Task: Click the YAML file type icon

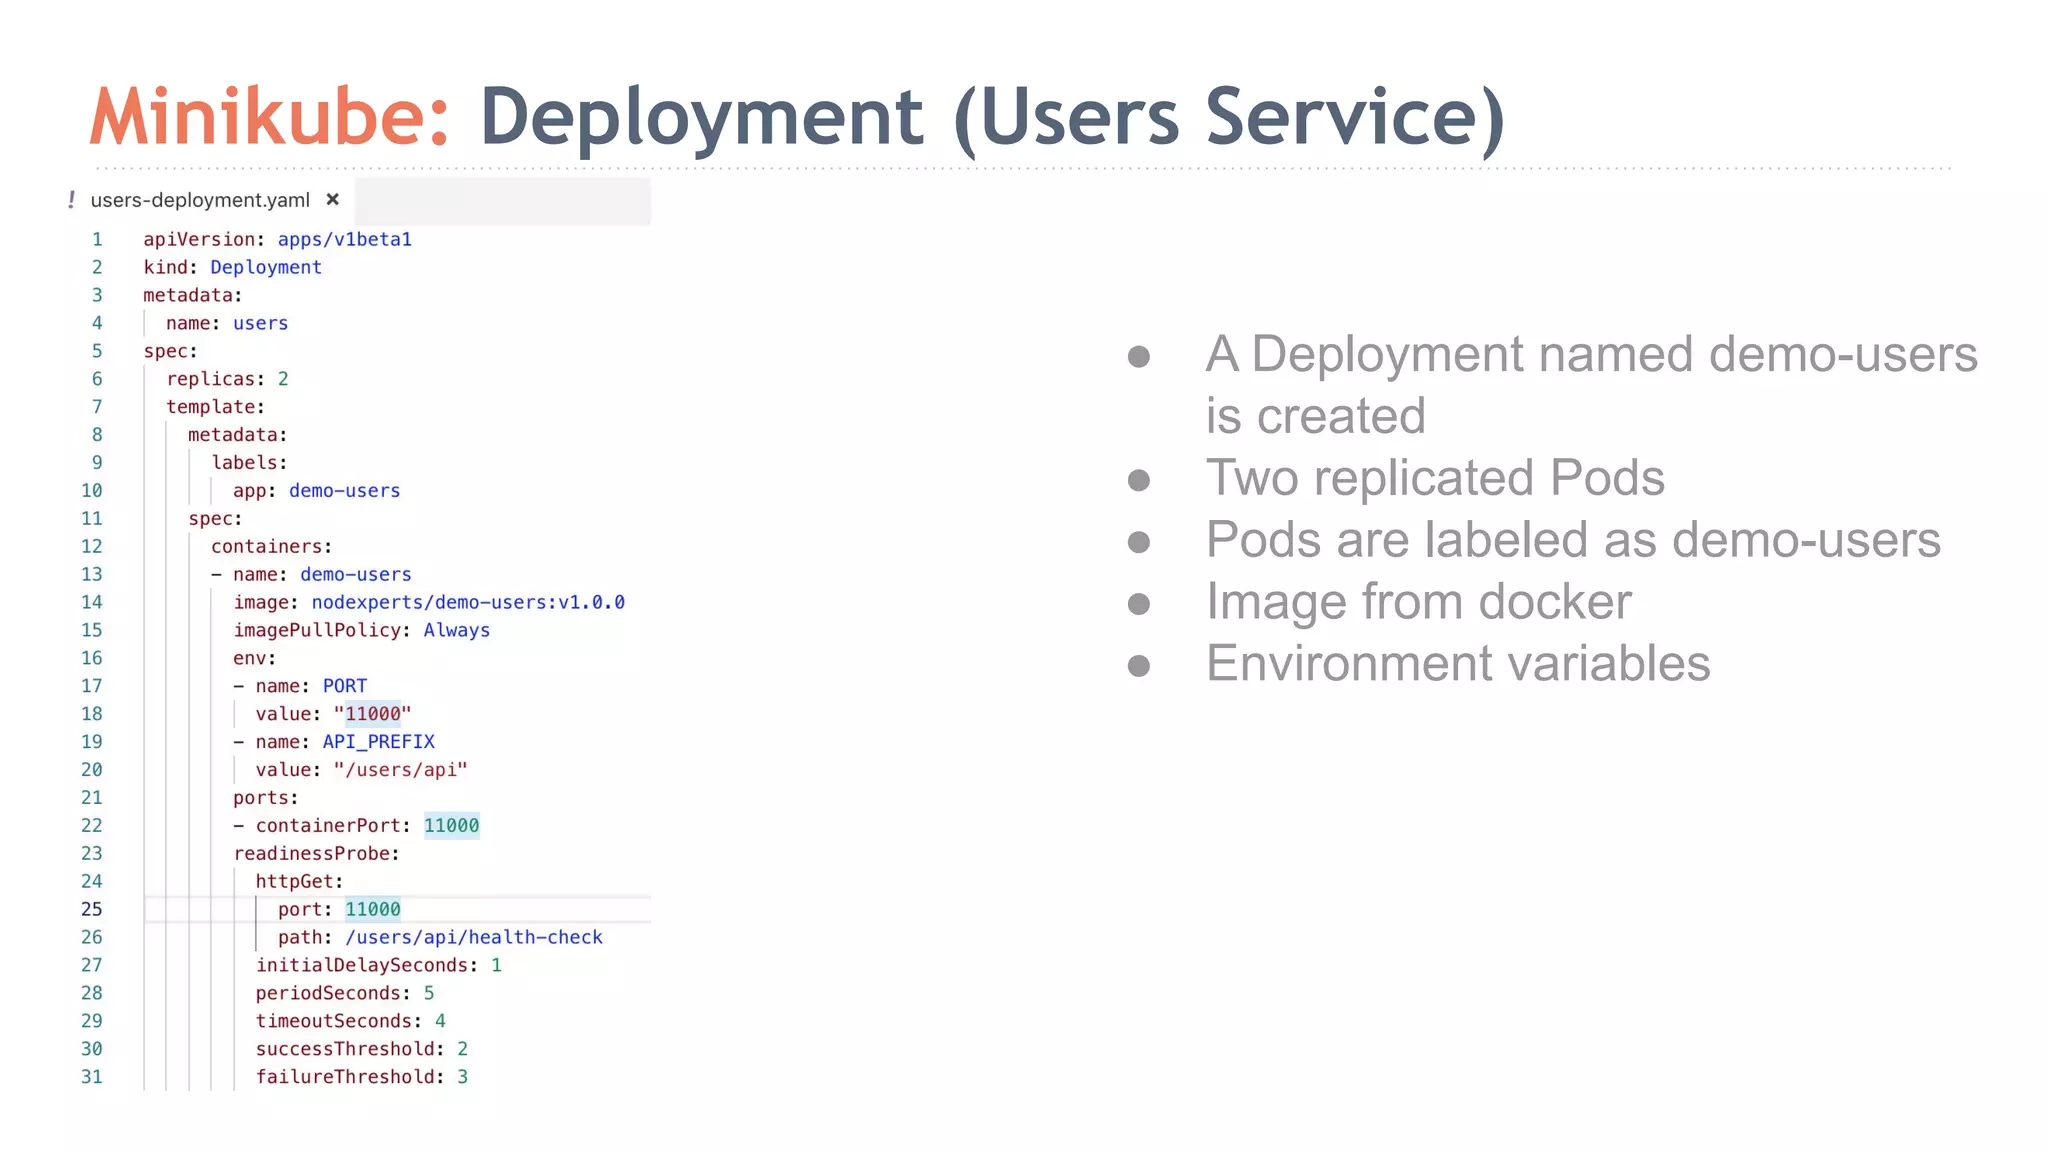Action: click(71, 200)
